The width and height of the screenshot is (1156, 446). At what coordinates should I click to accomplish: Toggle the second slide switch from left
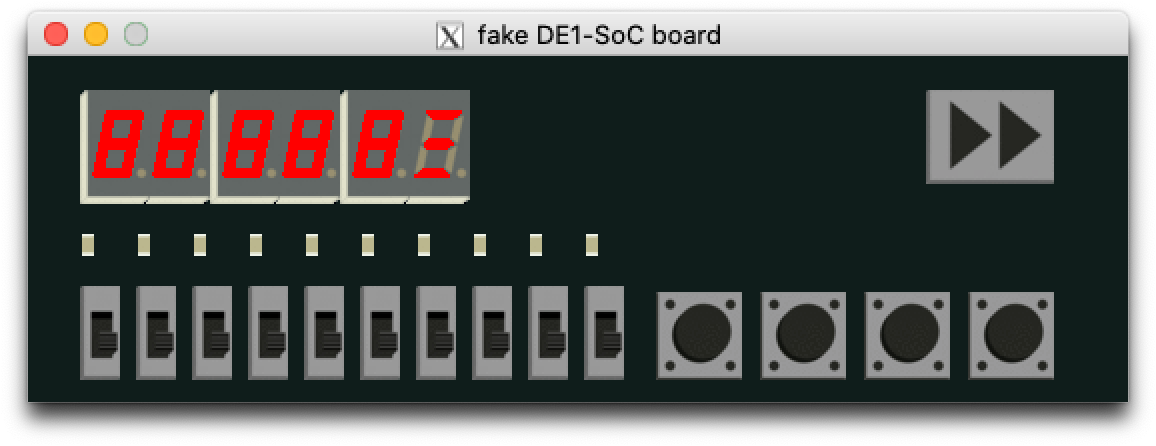click(x=156, y=332)
